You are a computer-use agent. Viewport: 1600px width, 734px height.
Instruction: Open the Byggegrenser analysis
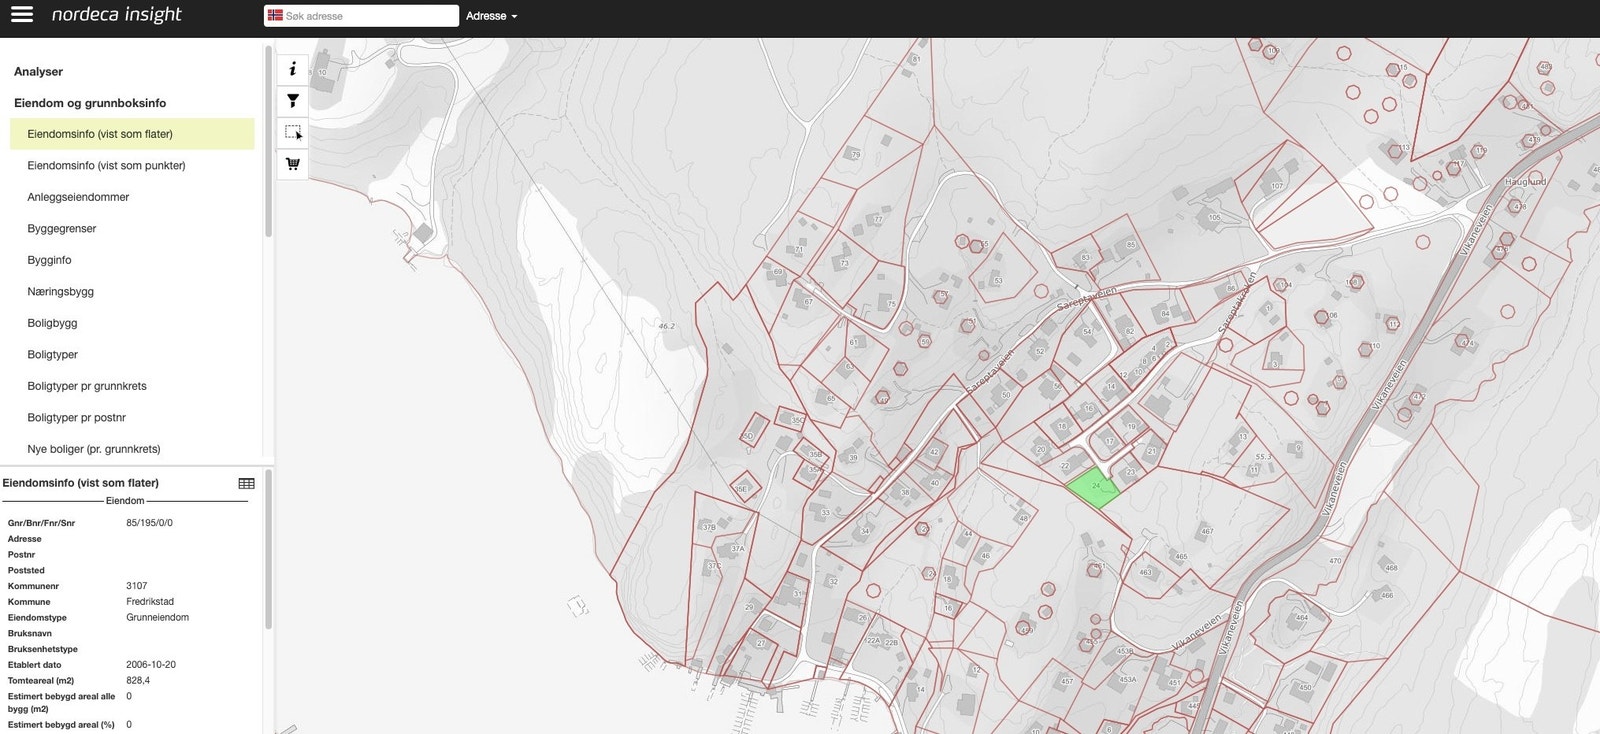coord(62,229)
